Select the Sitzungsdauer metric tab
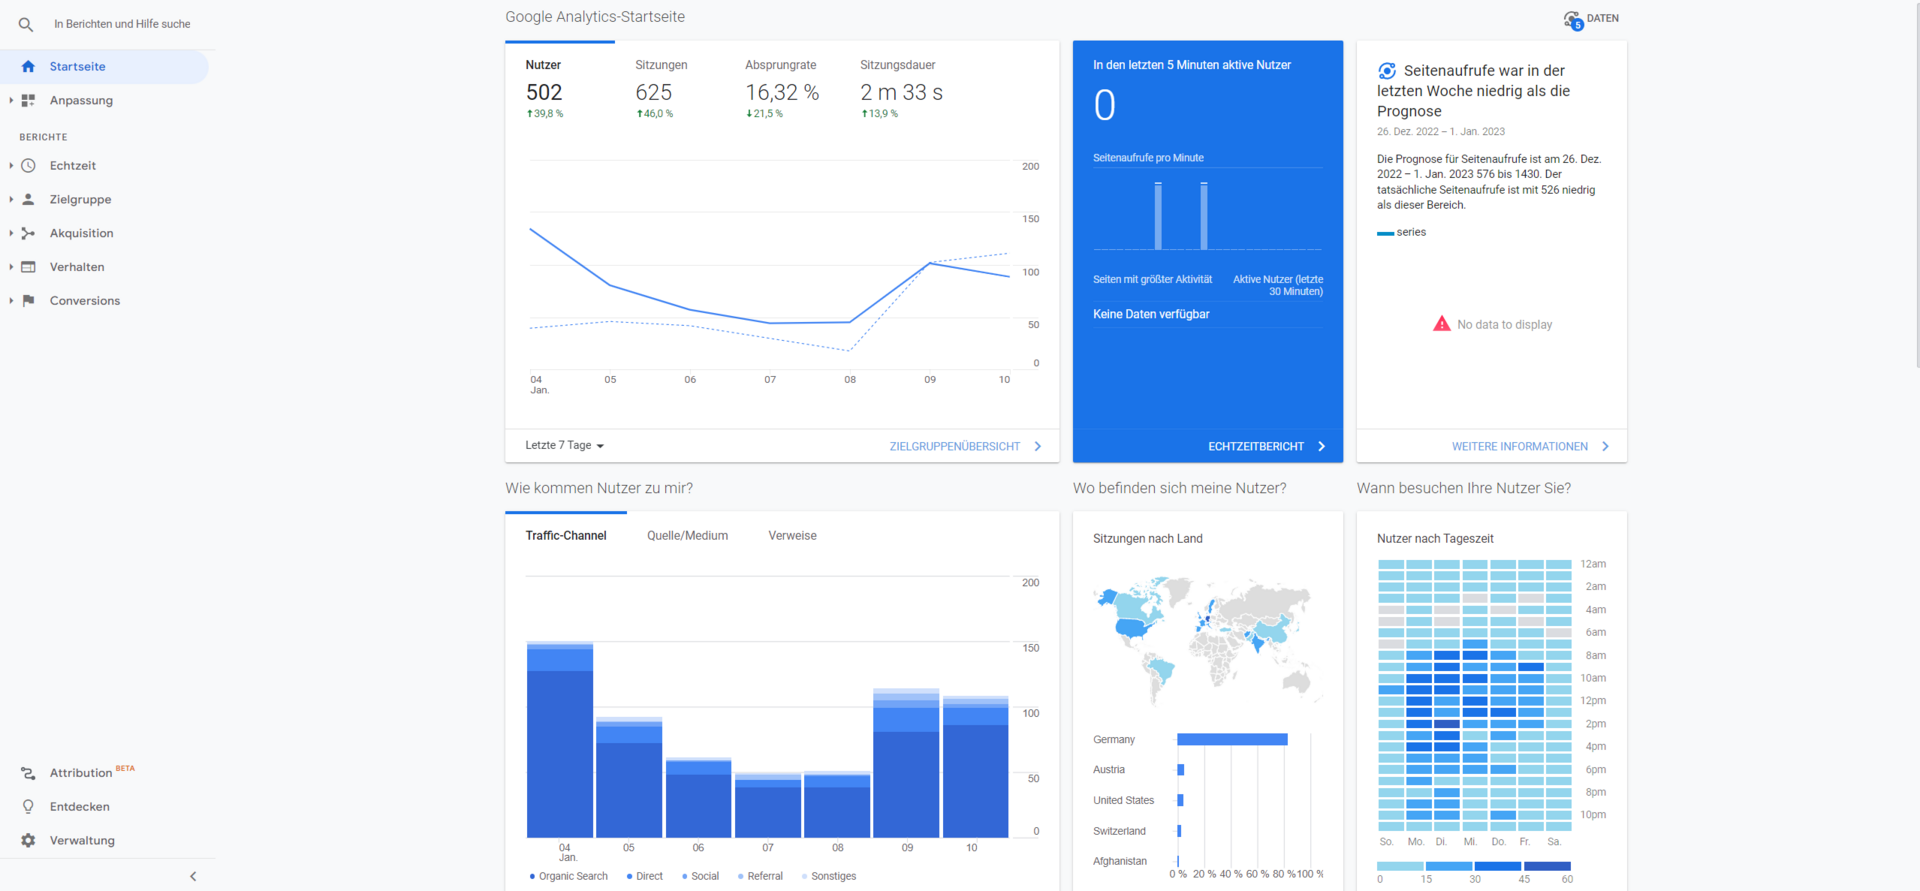 [902, 90]
